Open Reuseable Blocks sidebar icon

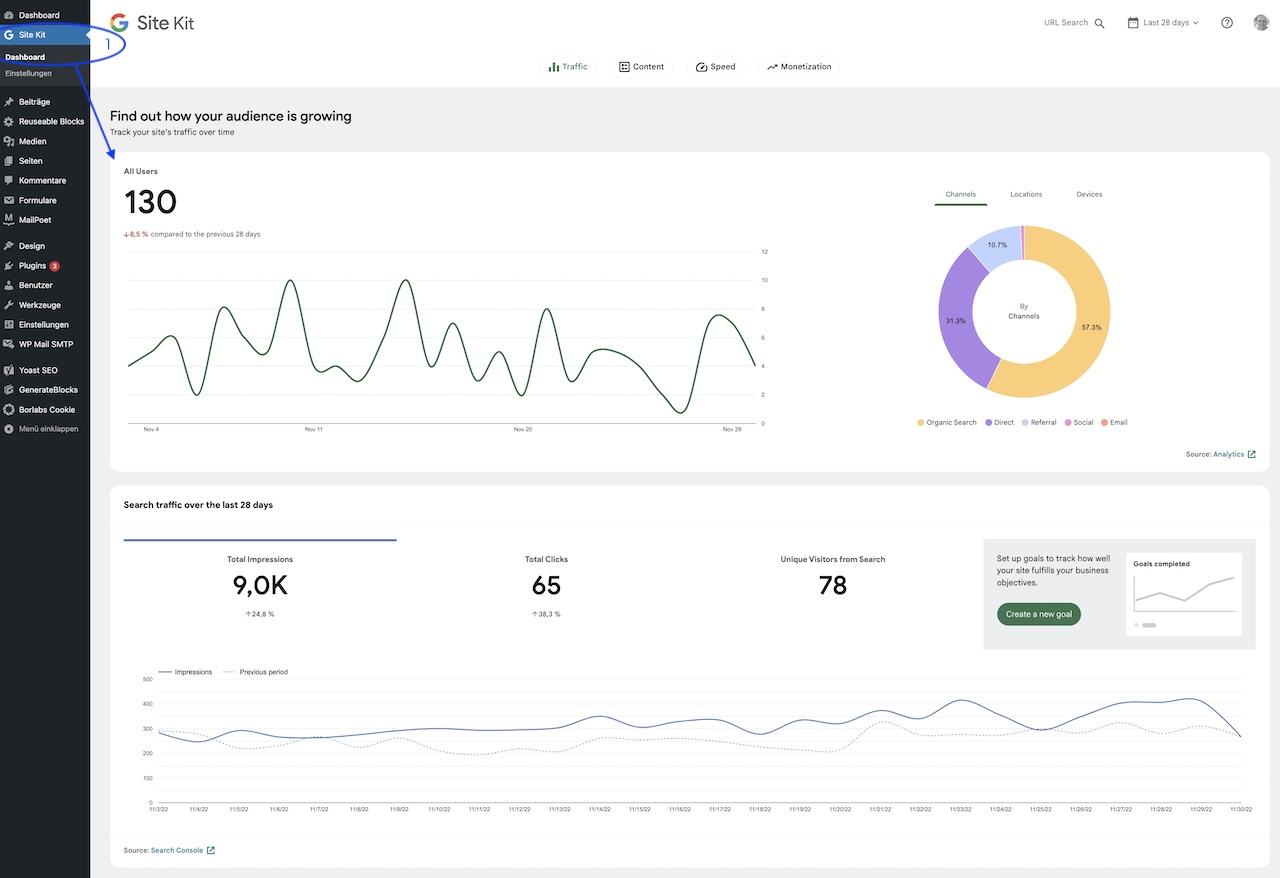pos(9,122)
